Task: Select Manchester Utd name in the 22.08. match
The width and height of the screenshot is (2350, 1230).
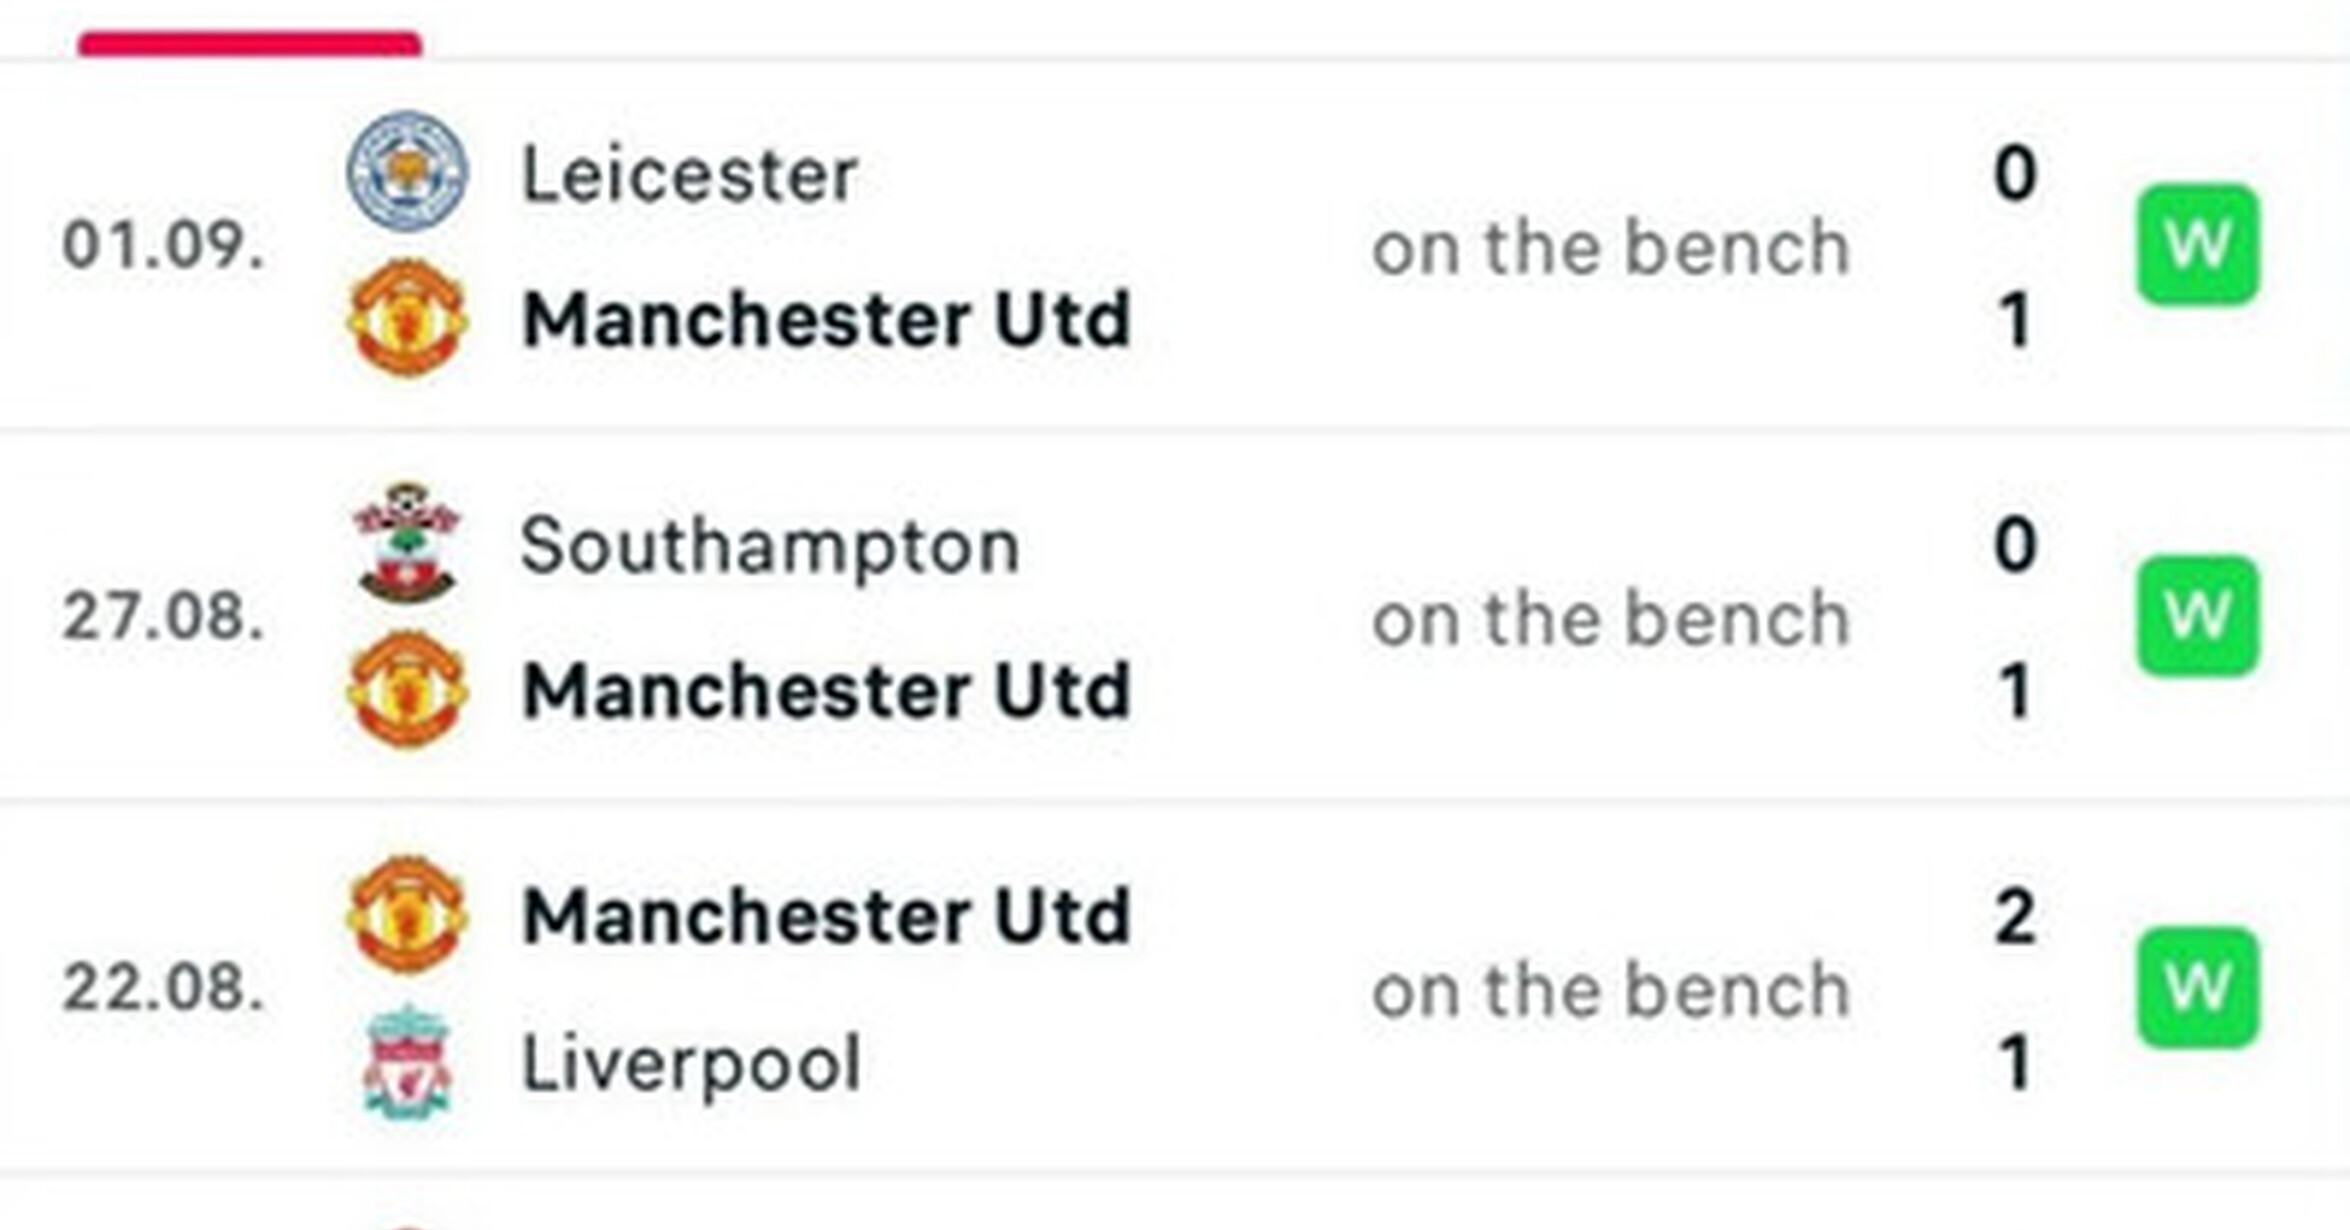Action: click(x=826, y=916)
